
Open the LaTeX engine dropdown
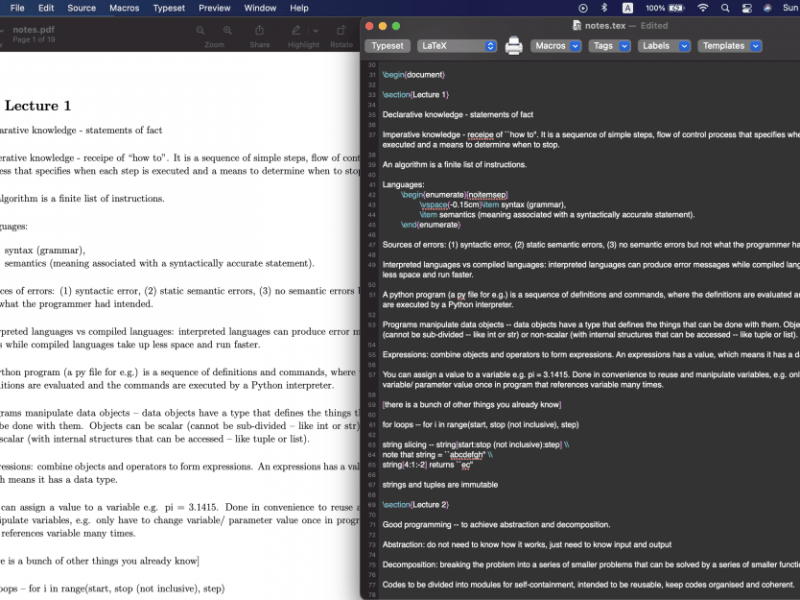(x=457, y=46)
